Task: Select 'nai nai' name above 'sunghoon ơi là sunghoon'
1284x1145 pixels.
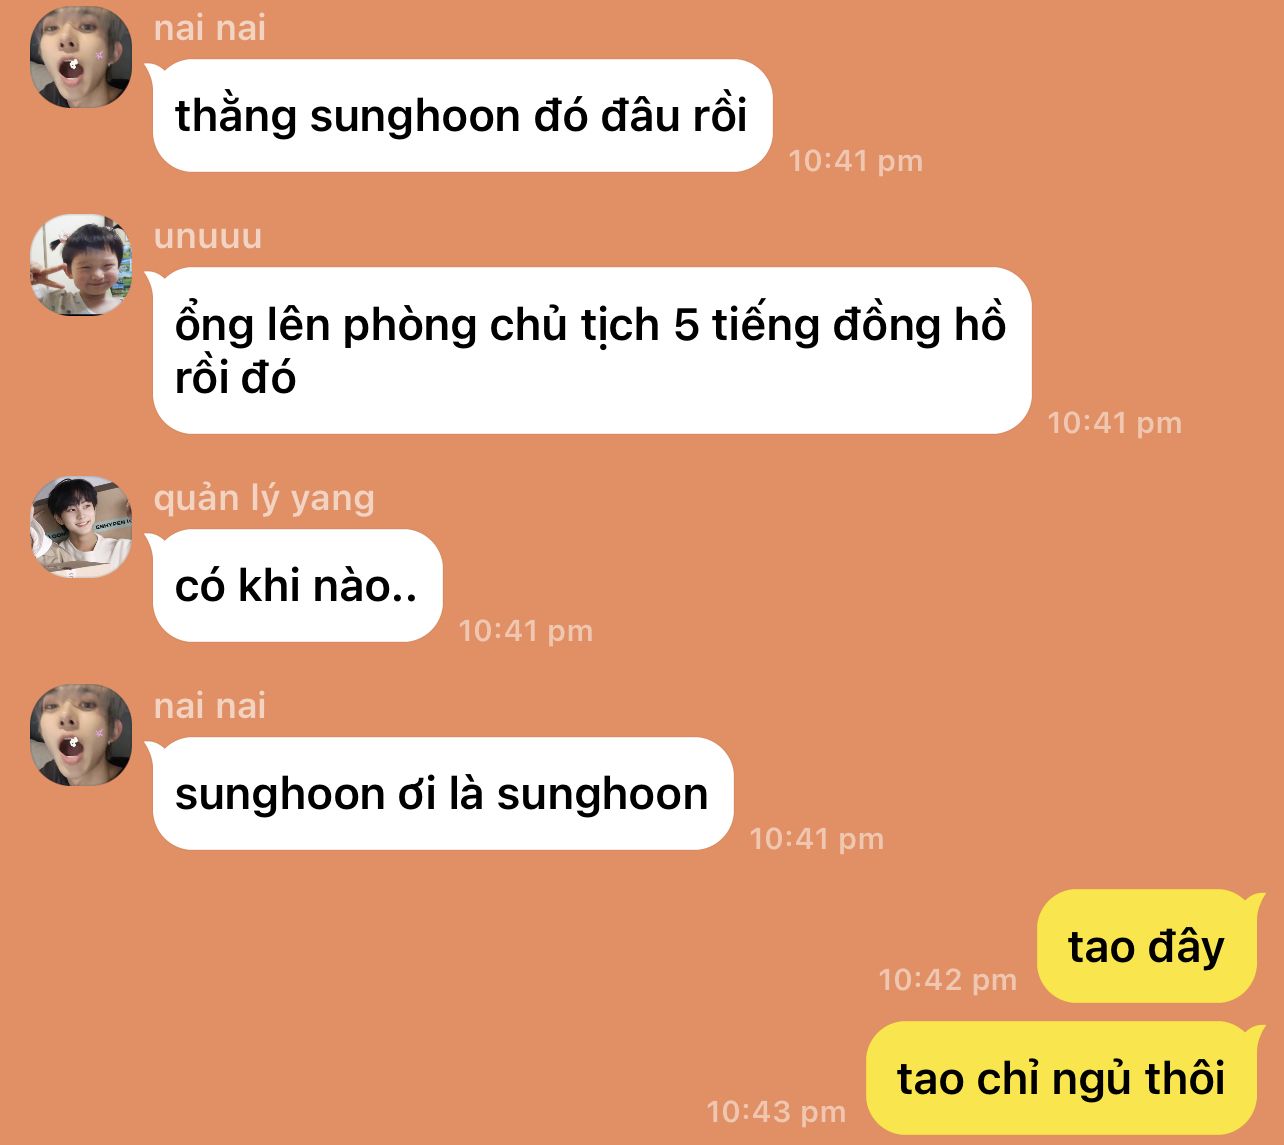Action: coord(210,706)
